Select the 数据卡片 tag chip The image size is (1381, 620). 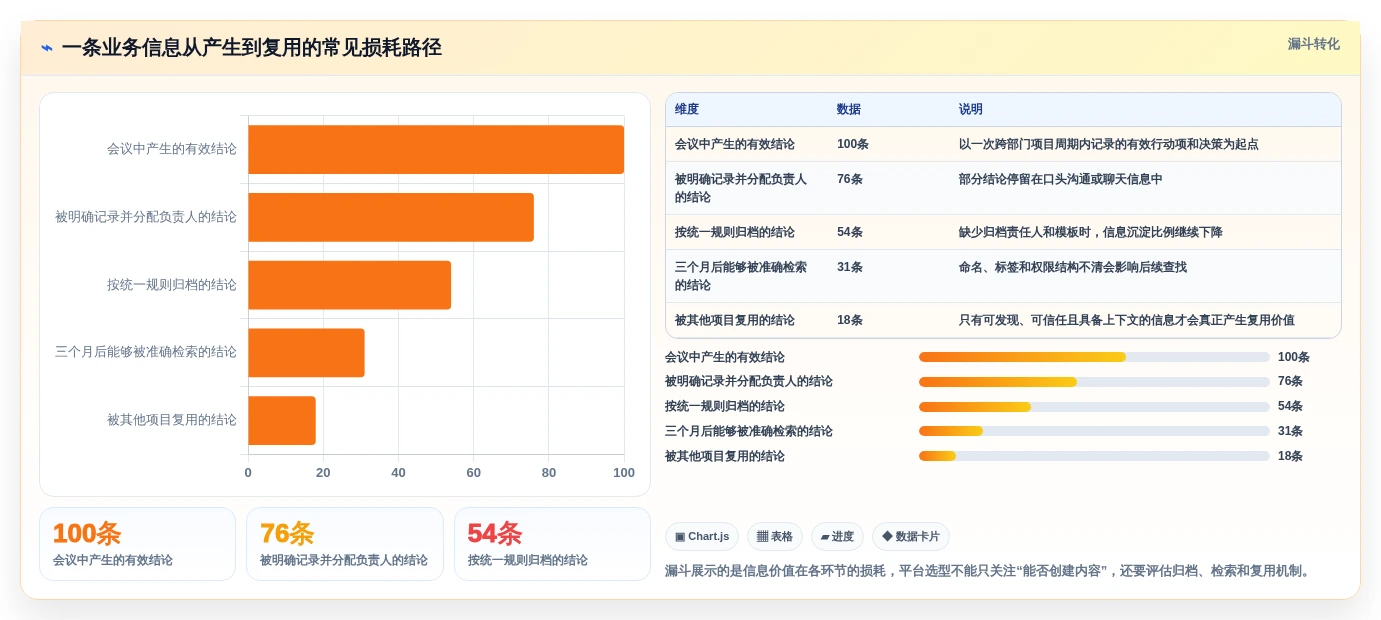(x=911, y=537)
